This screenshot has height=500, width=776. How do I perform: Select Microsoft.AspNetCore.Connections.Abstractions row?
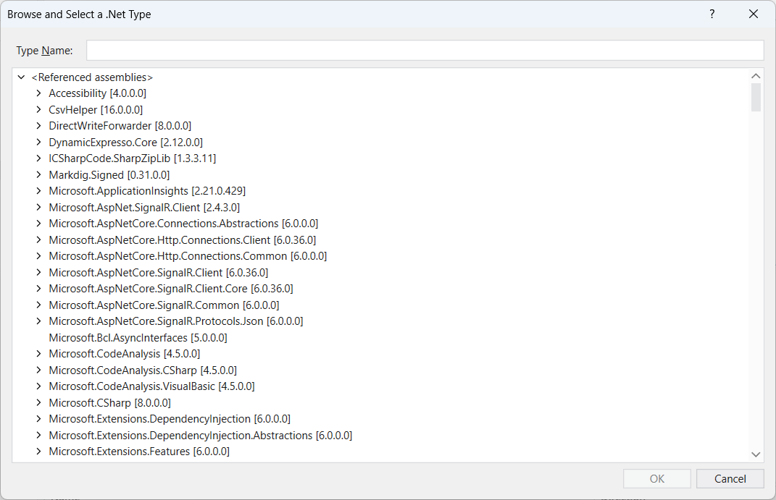[183, 223]
